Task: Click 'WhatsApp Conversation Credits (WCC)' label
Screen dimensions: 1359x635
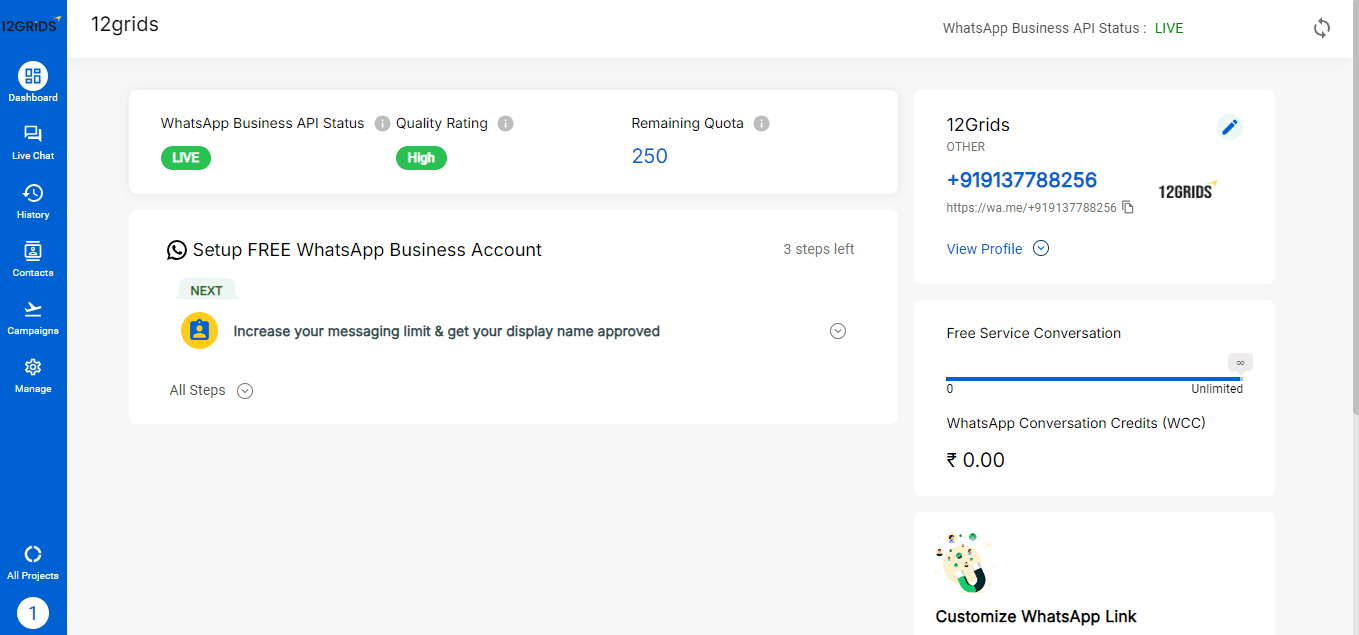Action: tap(1076, 423)
